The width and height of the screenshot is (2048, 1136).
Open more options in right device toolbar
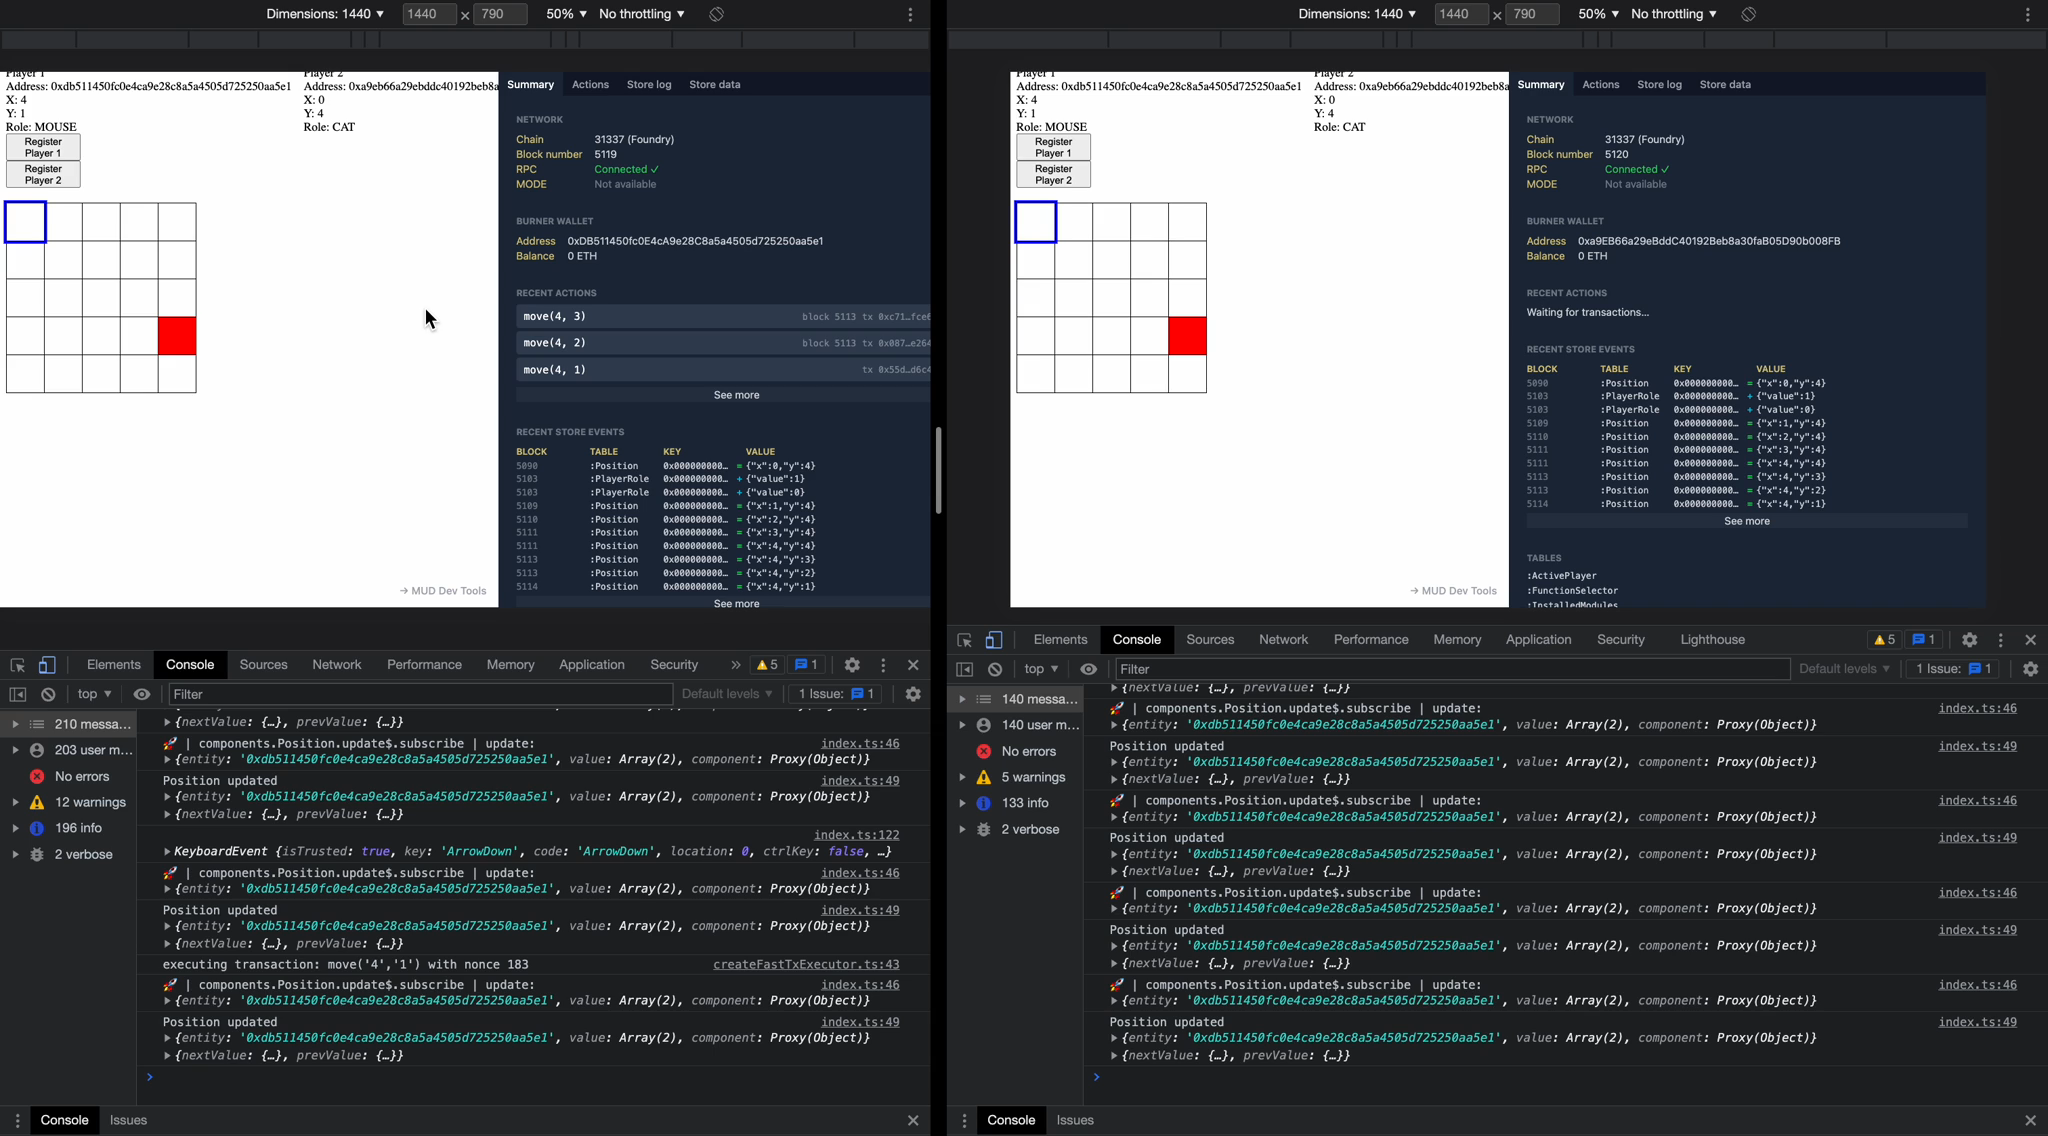[2028, 14]
